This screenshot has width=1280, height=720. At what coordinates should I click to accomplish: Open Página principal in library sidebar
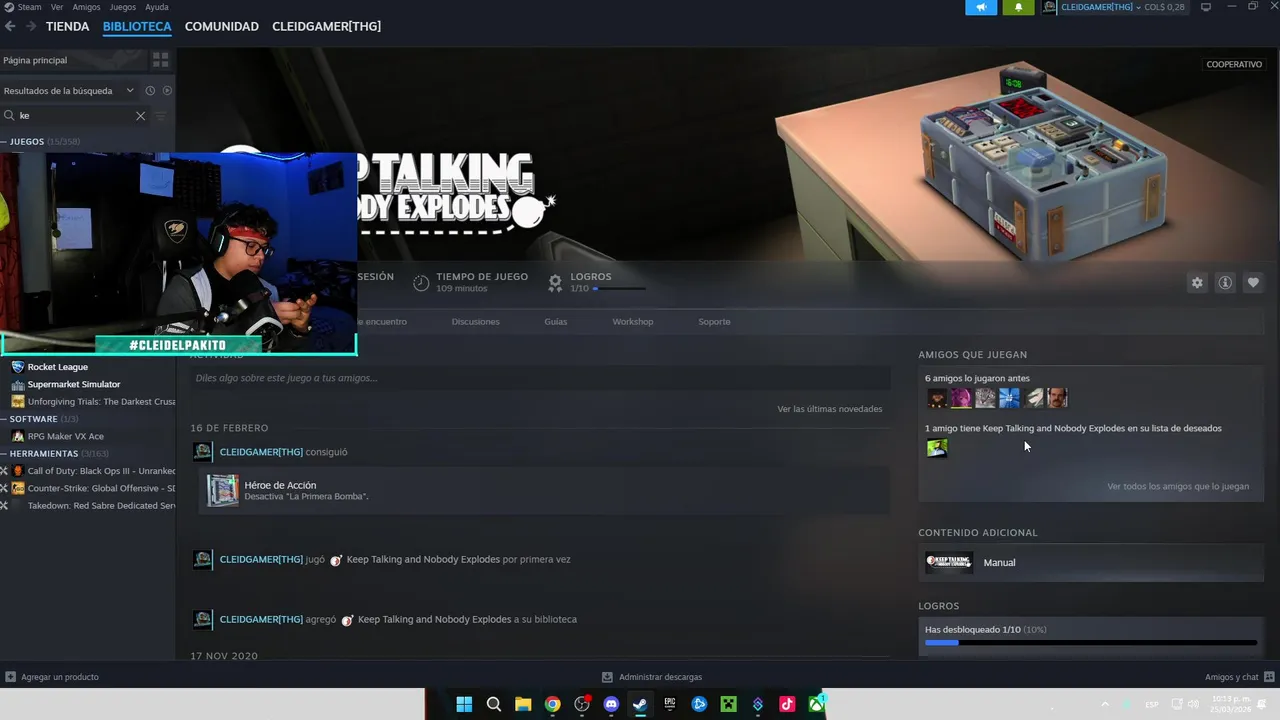tap(35, 60)
